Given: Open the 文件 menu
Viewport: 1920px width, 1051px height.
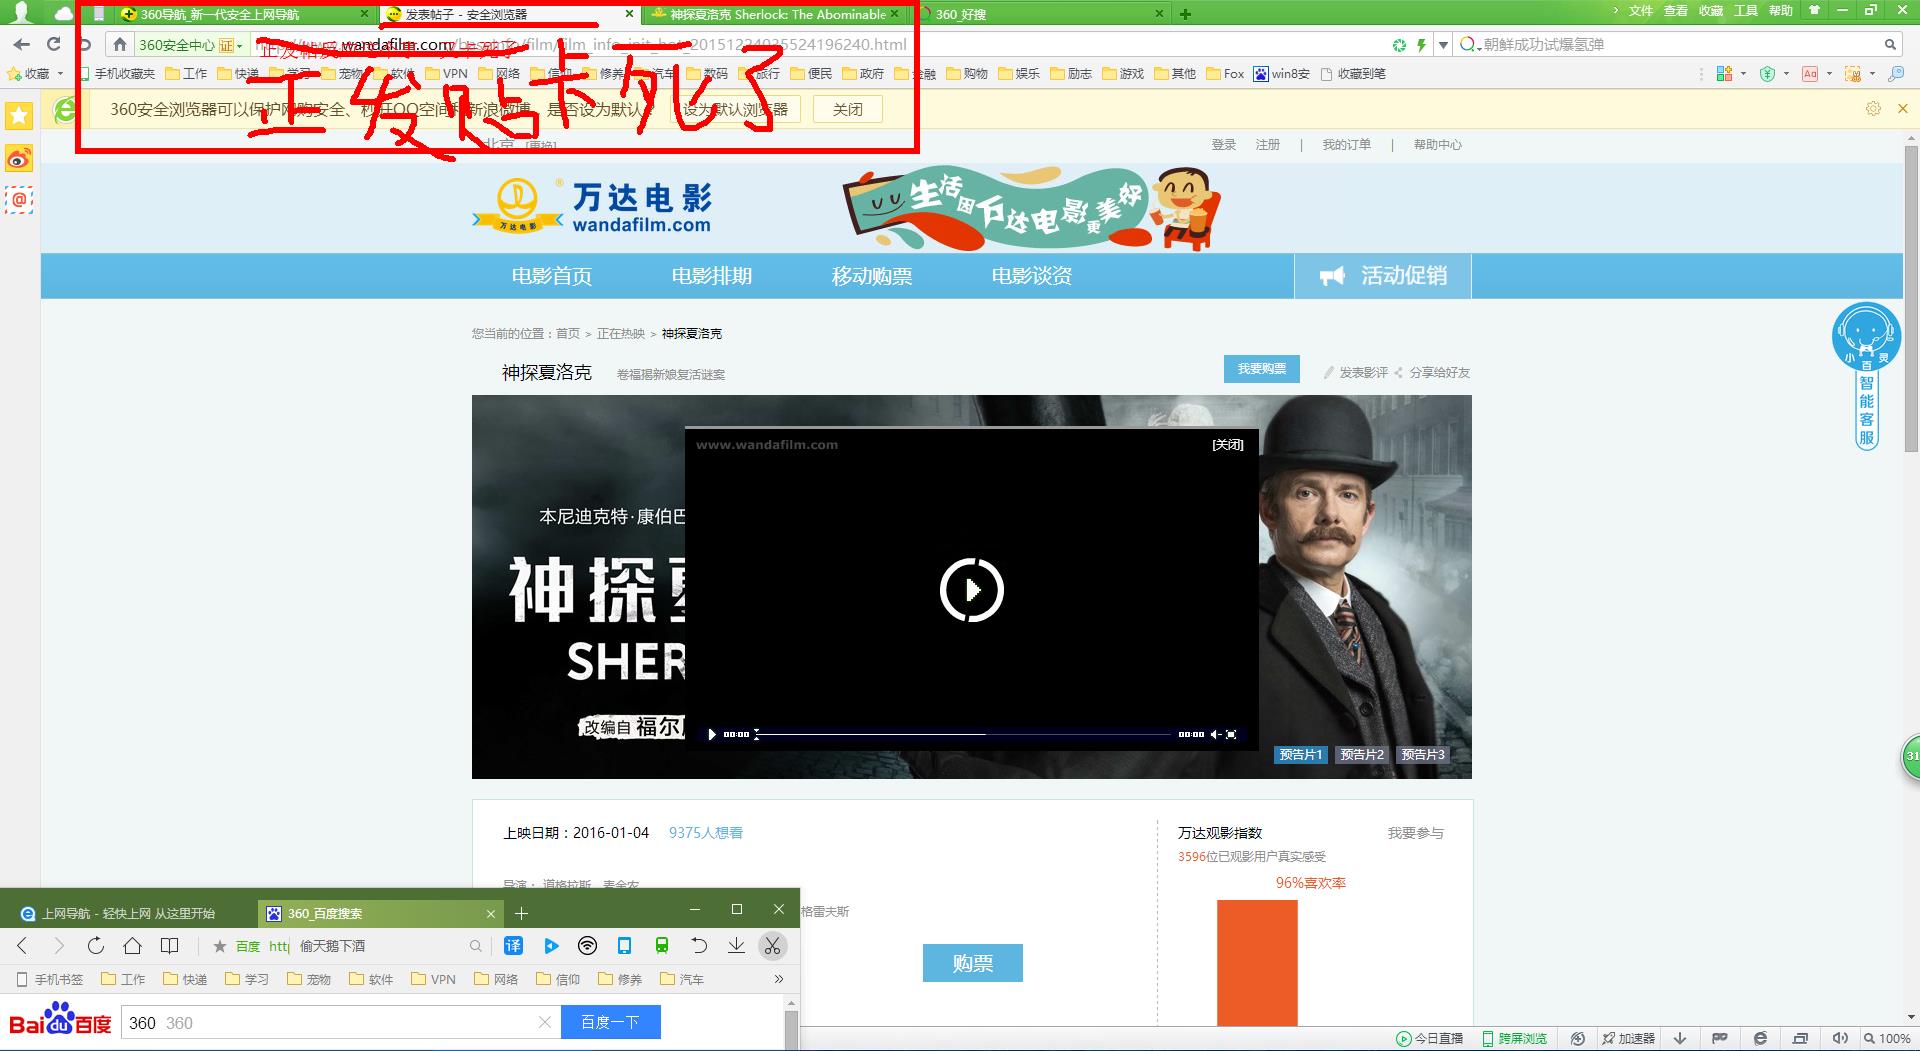Looking at the screenshot, I should 1641,11.
